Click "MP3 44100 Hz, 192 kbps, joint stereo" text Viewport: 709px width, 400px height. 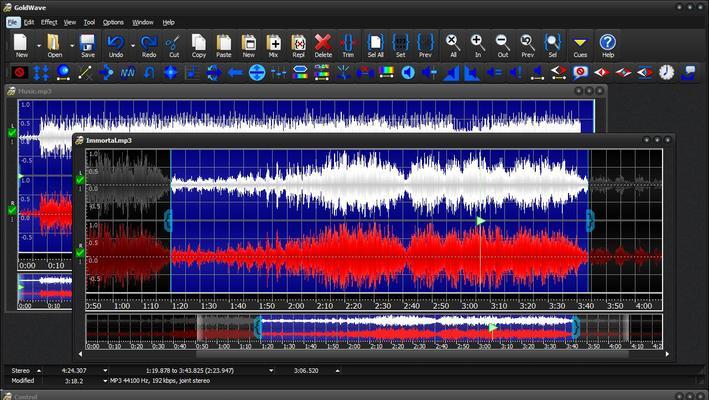coord(160,381)
